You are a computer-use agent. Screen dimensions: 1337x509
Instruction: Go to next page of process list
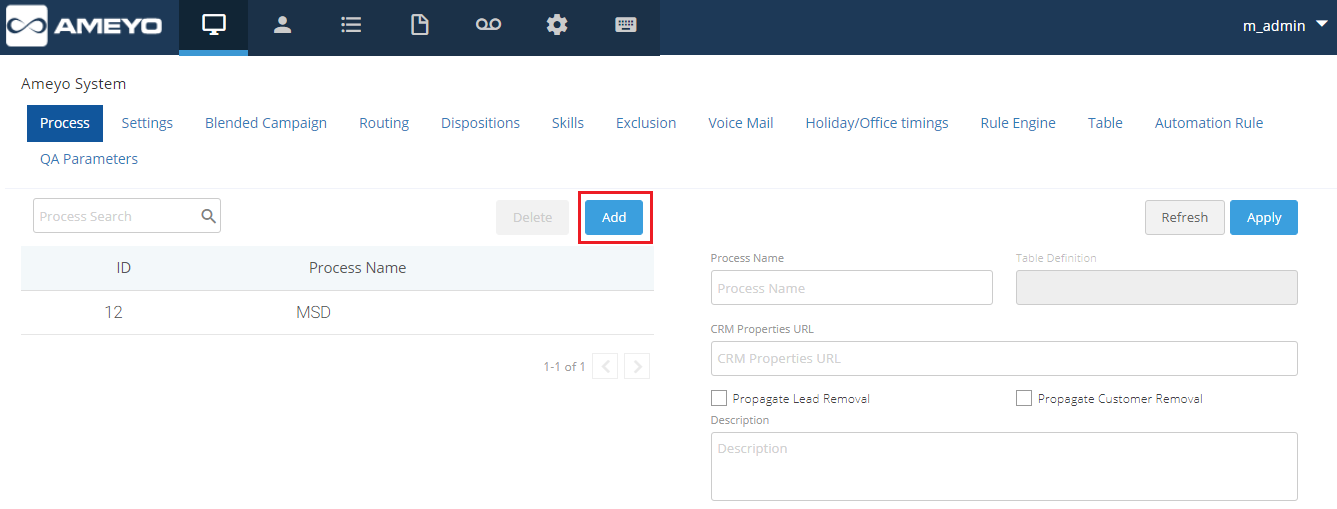637,367
